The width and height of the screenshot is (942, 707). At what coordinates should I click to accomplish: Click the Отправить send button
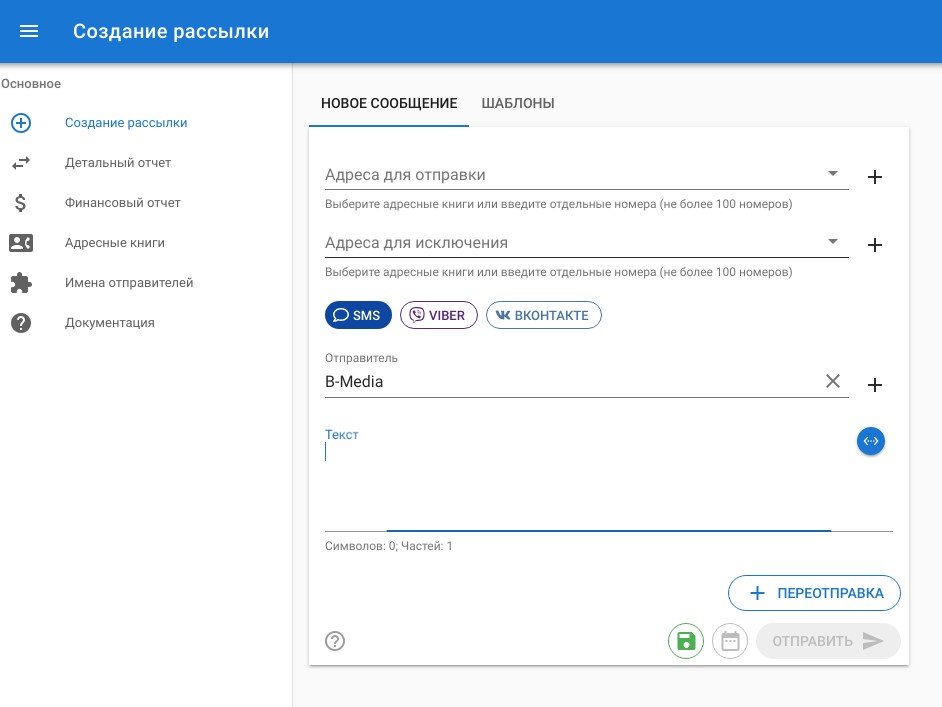828,641
